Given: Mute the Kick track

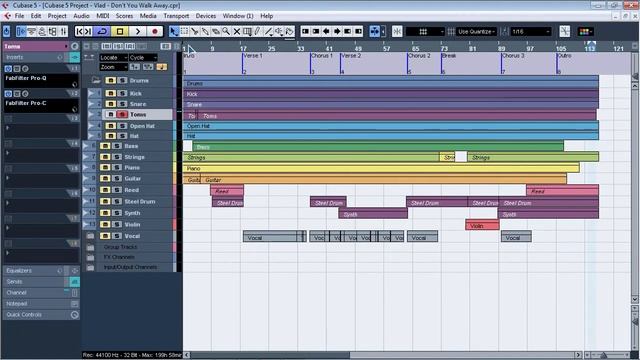Looking at the screenshot, I should point(110,93).
